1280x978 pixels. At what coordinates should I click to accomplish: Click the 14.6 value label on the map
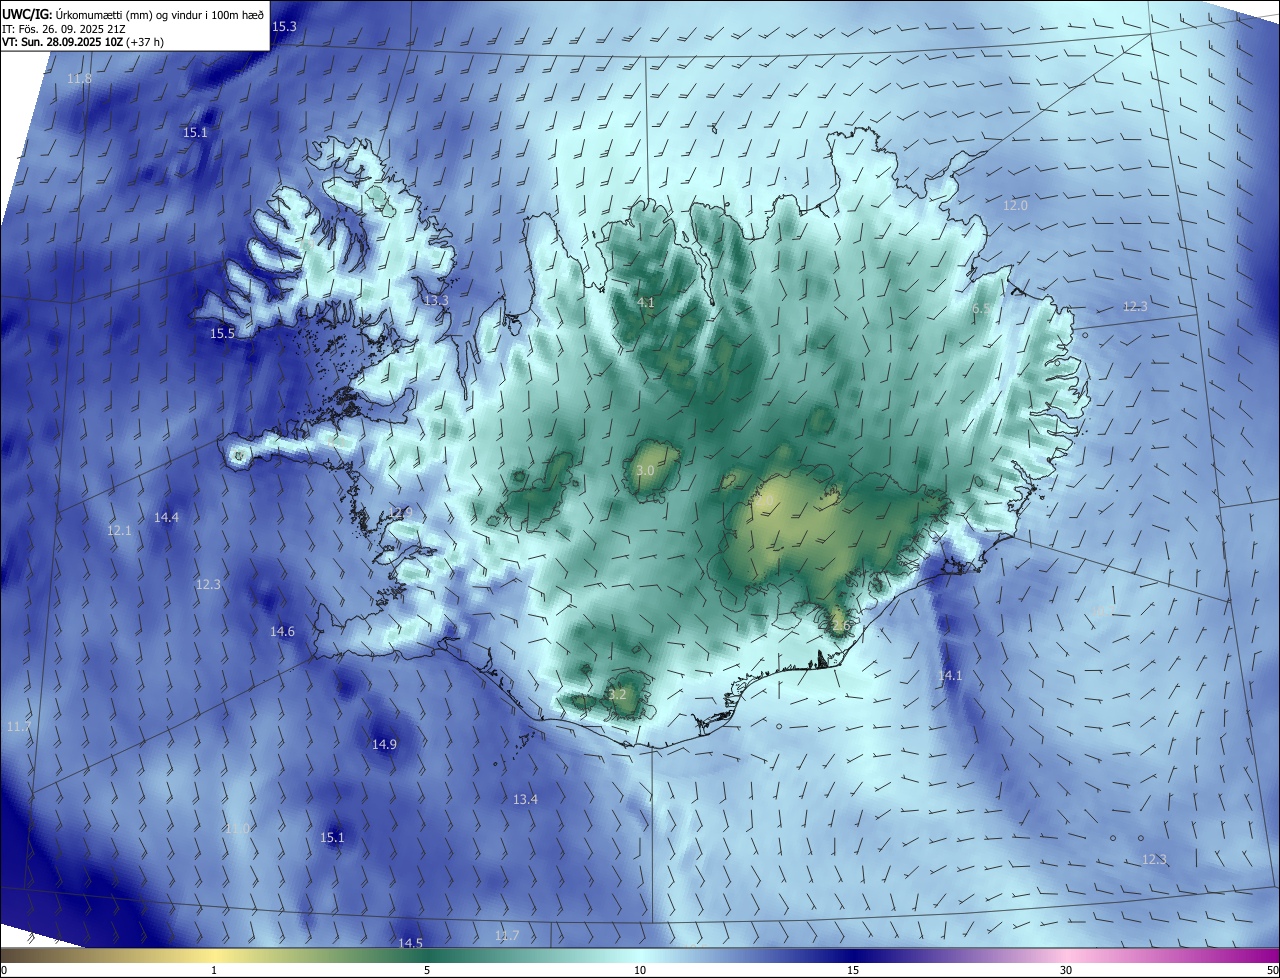pos(282,631)
